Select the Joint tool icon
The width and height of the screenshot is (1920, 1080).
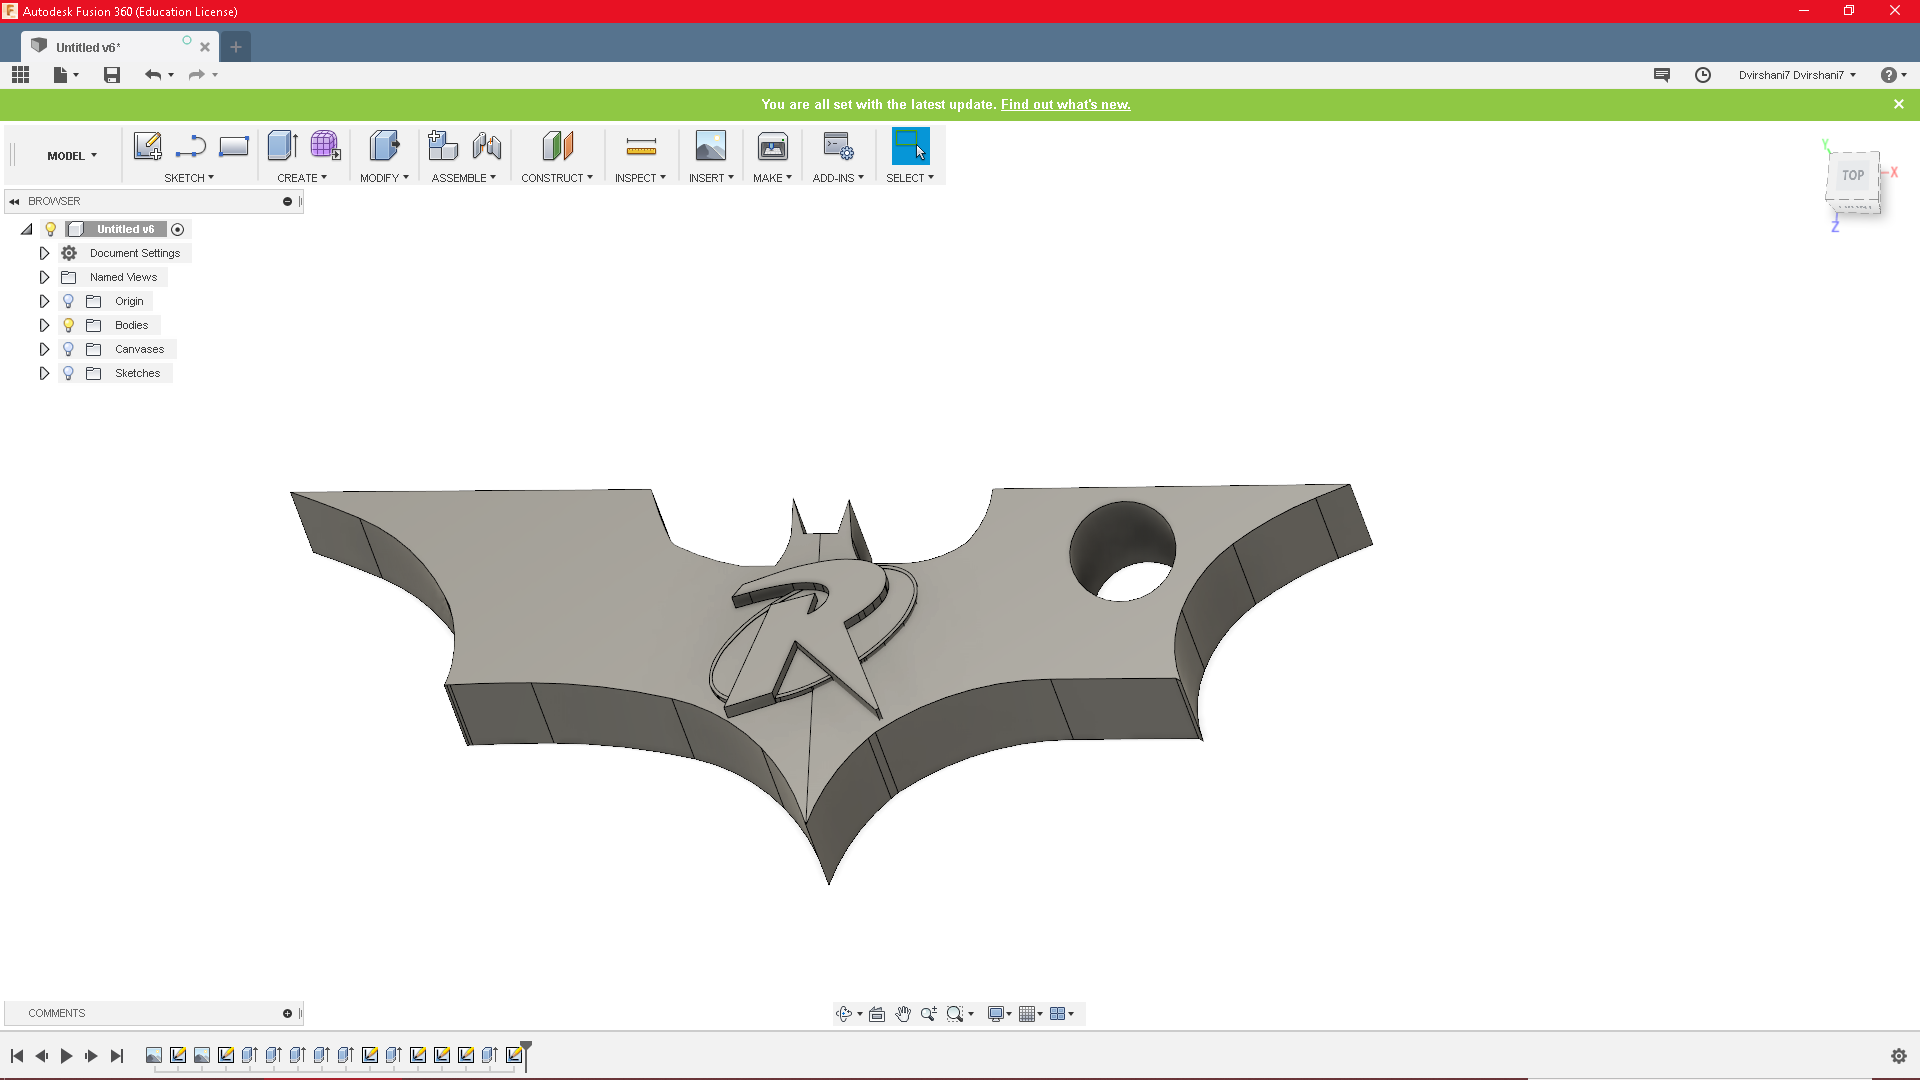click(x=487, y=146)
